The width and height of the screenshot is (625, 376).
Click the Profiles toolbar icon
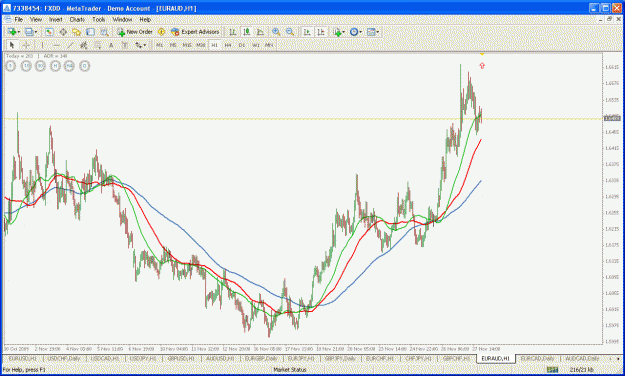click(x=29, y=31)
